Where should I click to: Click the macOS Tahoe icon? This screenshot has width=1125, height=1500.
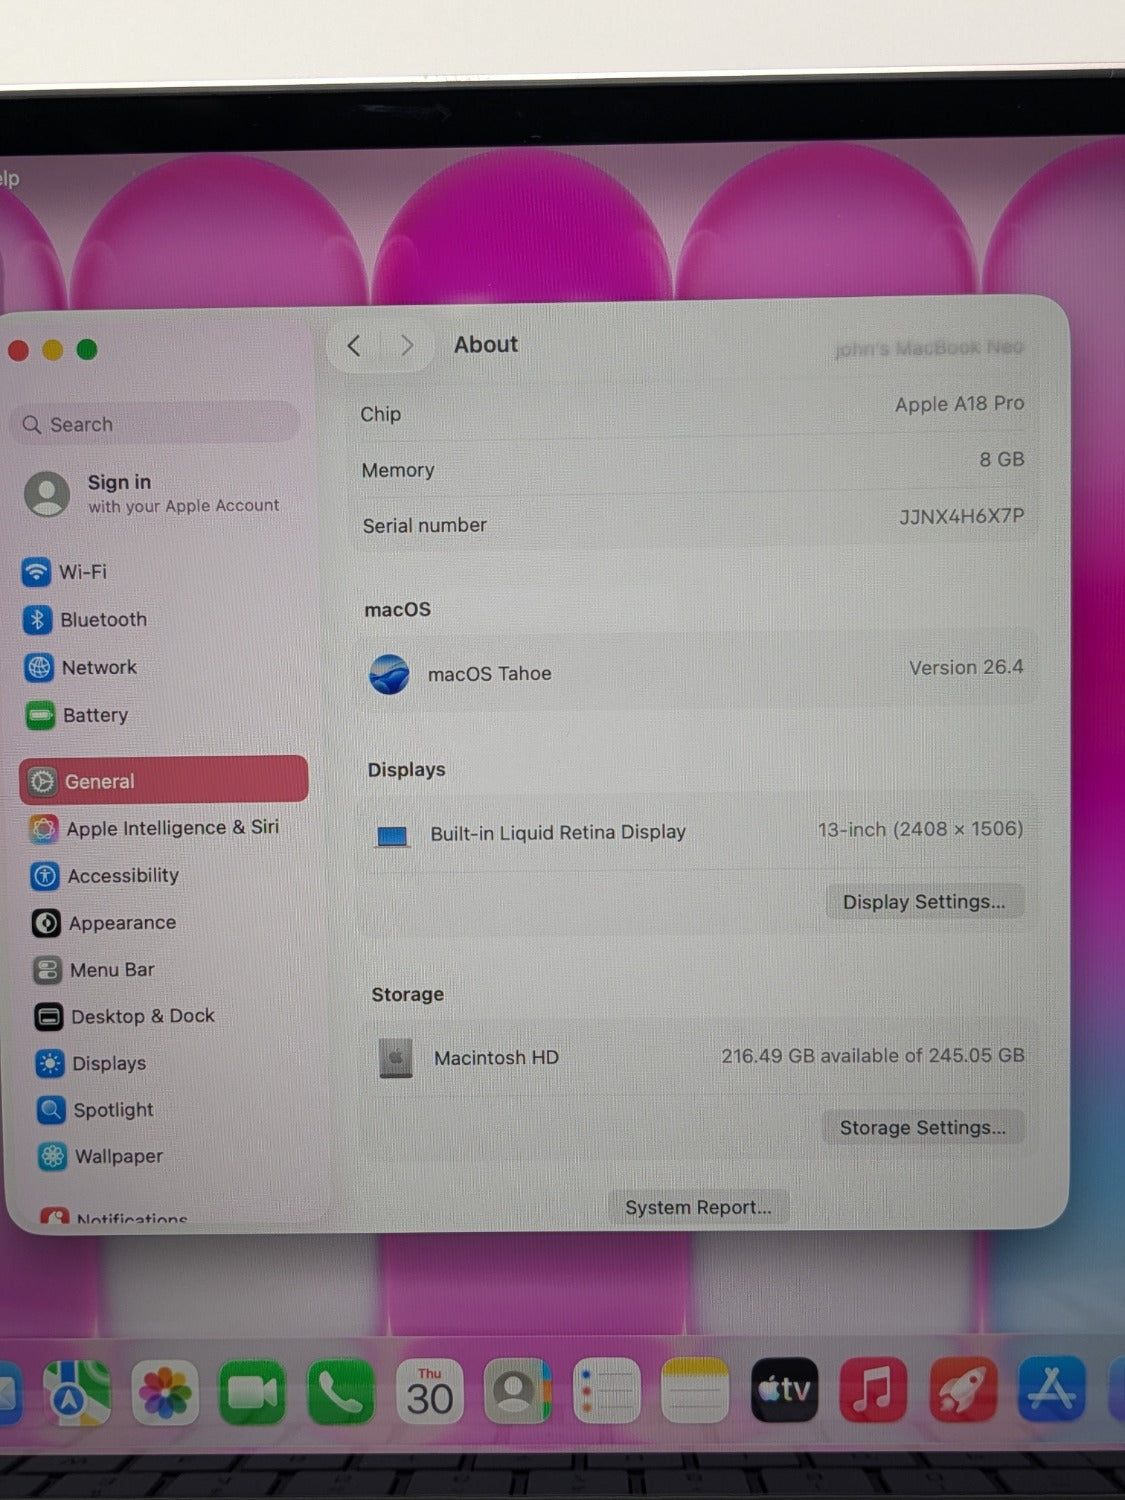pyautogui.click(x=389, y=674)
